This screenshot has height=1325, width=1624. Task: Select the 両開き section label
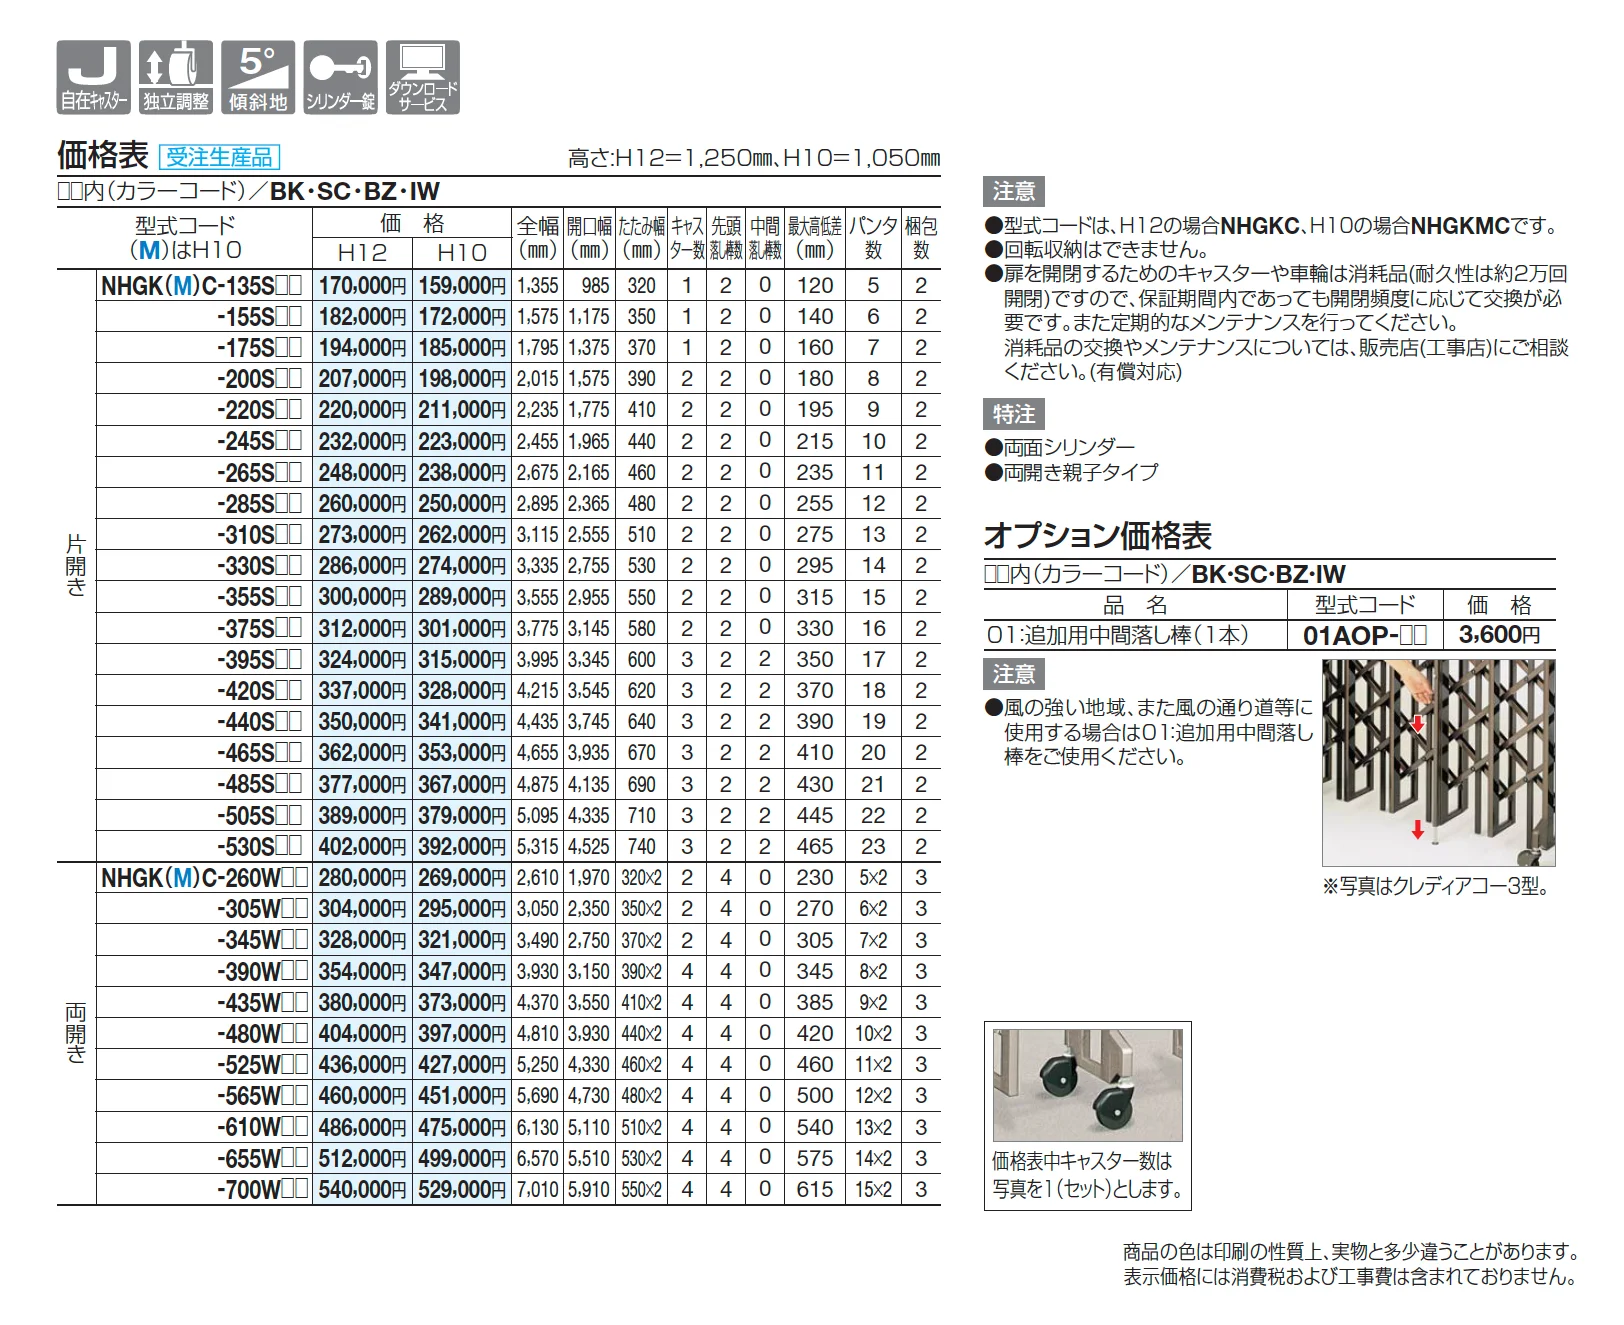76,1033
